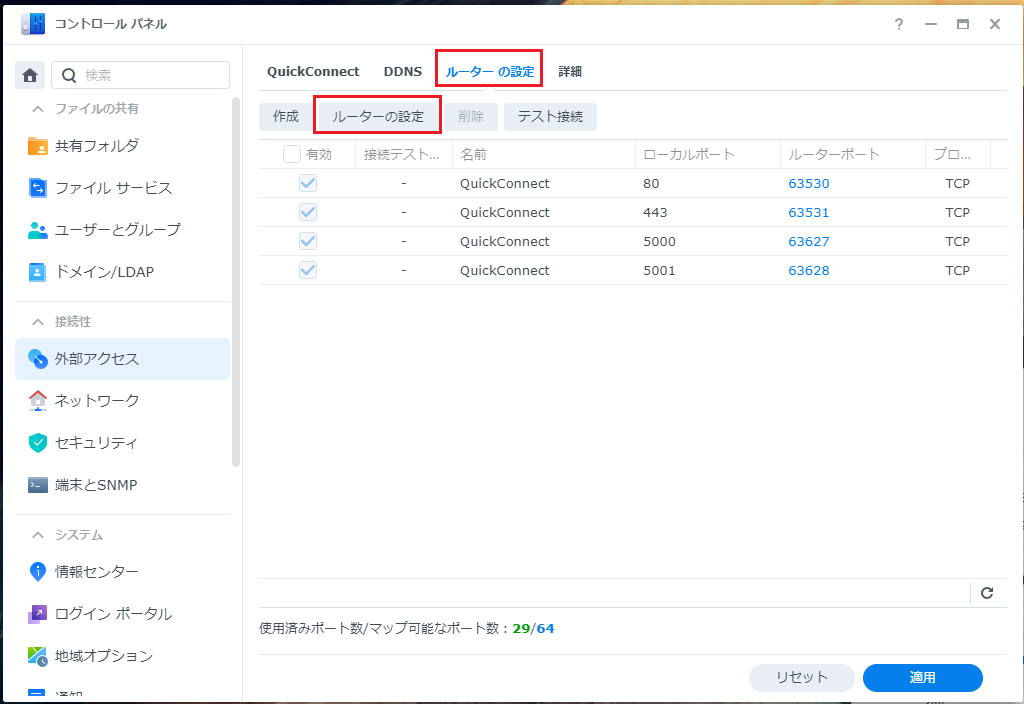Toggle checkbox for local port 5000 row

[308, 241]
